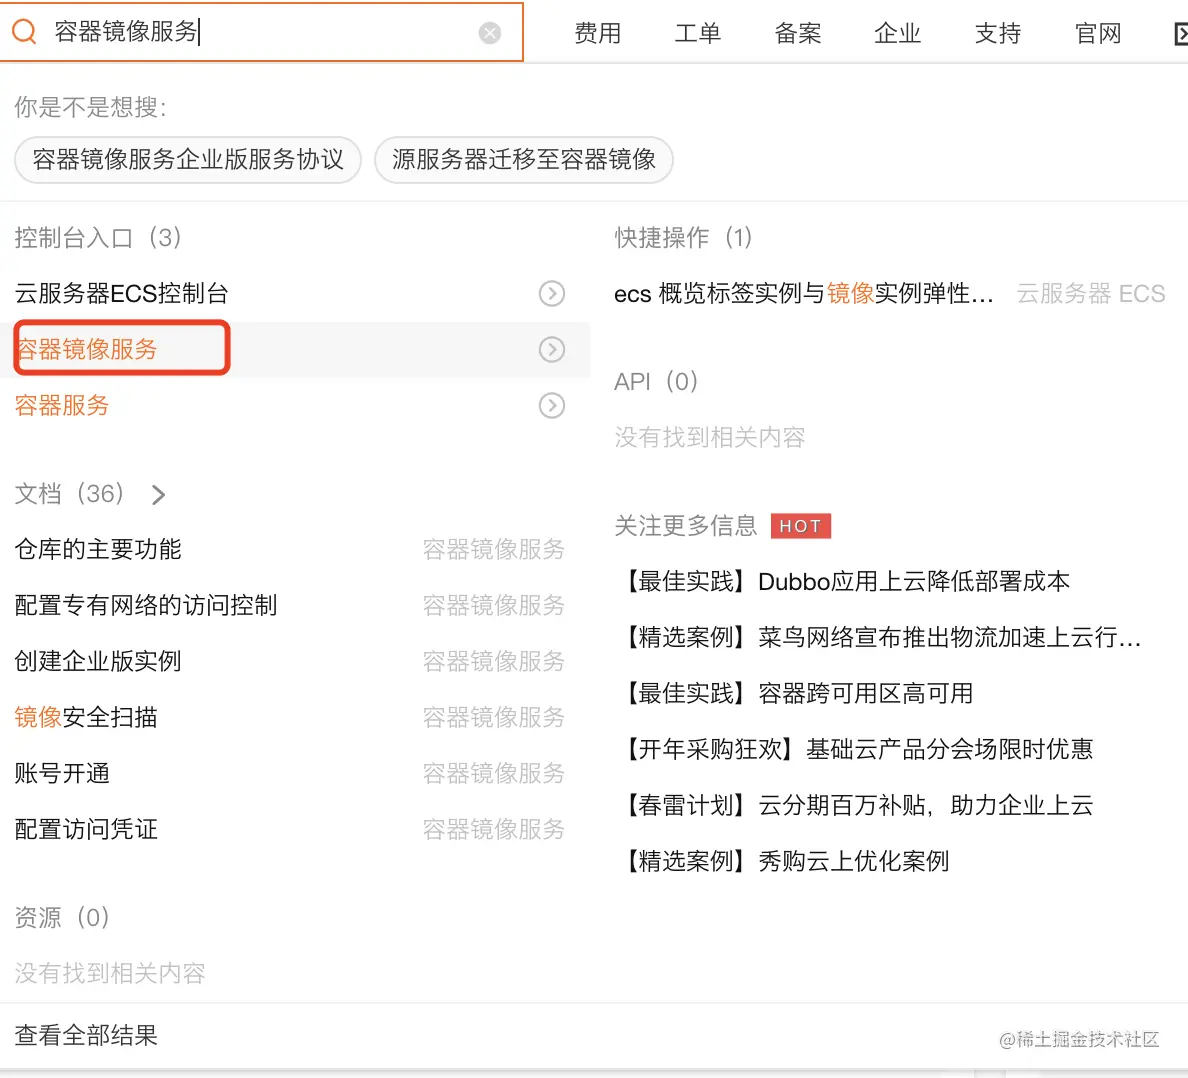Click arrow icon in 容器镜像服务 console row
The image size is (1188, 1078).
point(552,349)
